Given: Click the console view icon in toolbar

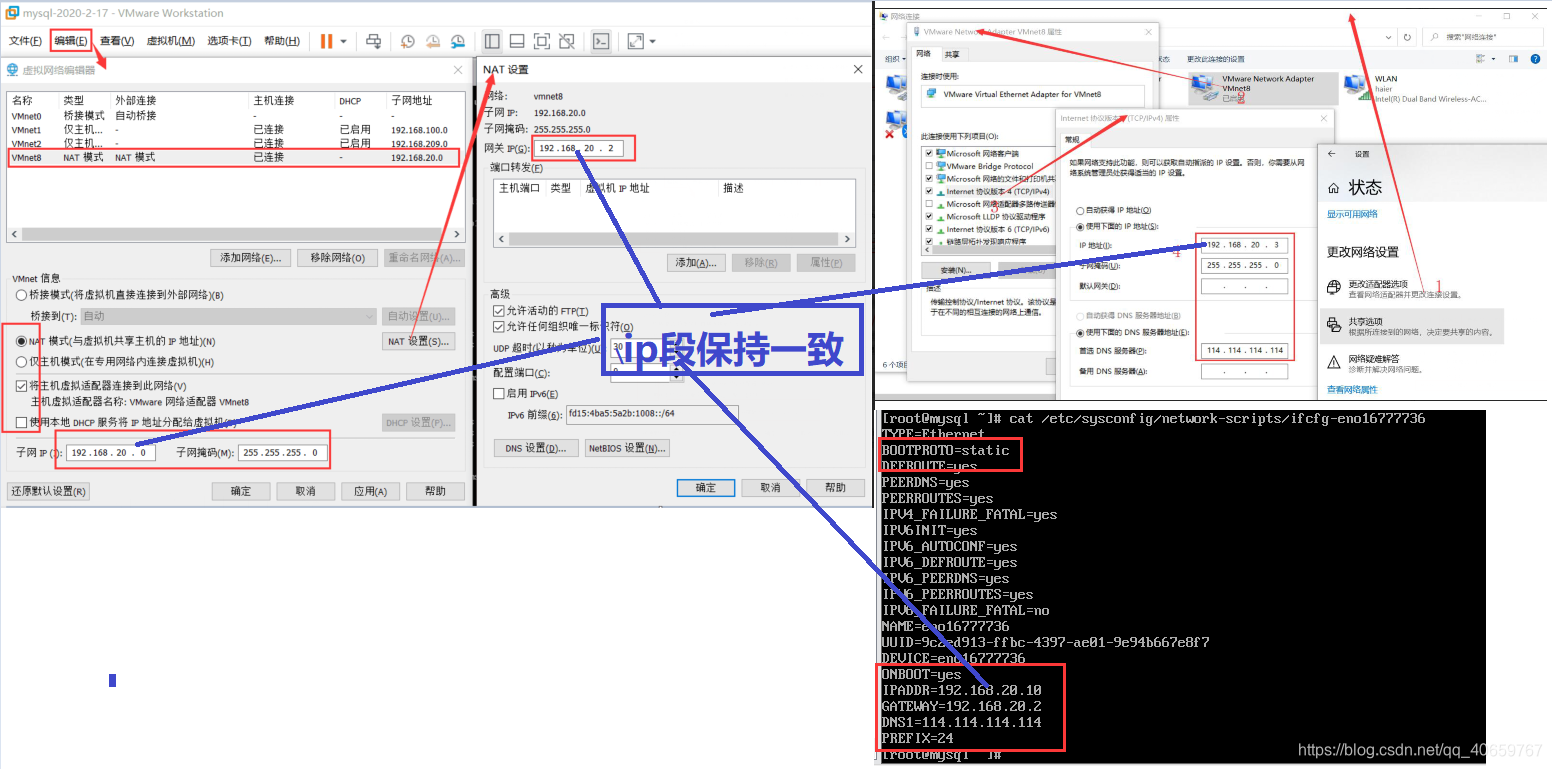Looking at the screenshot, I should pyautogui.click(x=601, y=41).
